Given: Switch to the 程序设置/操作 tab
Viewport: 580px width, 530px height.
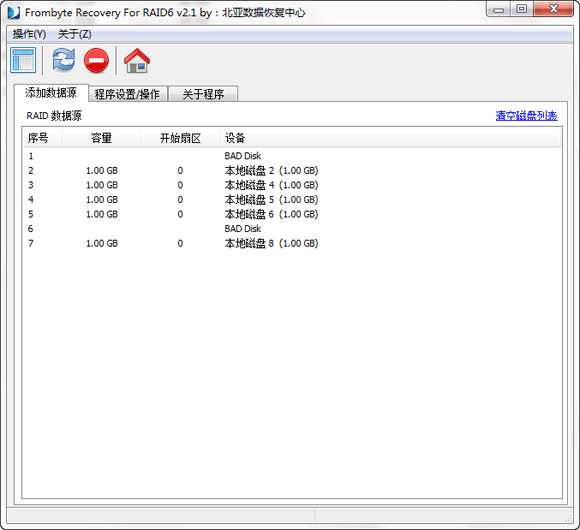Looking at the screenshot, I should click(127, 94).
